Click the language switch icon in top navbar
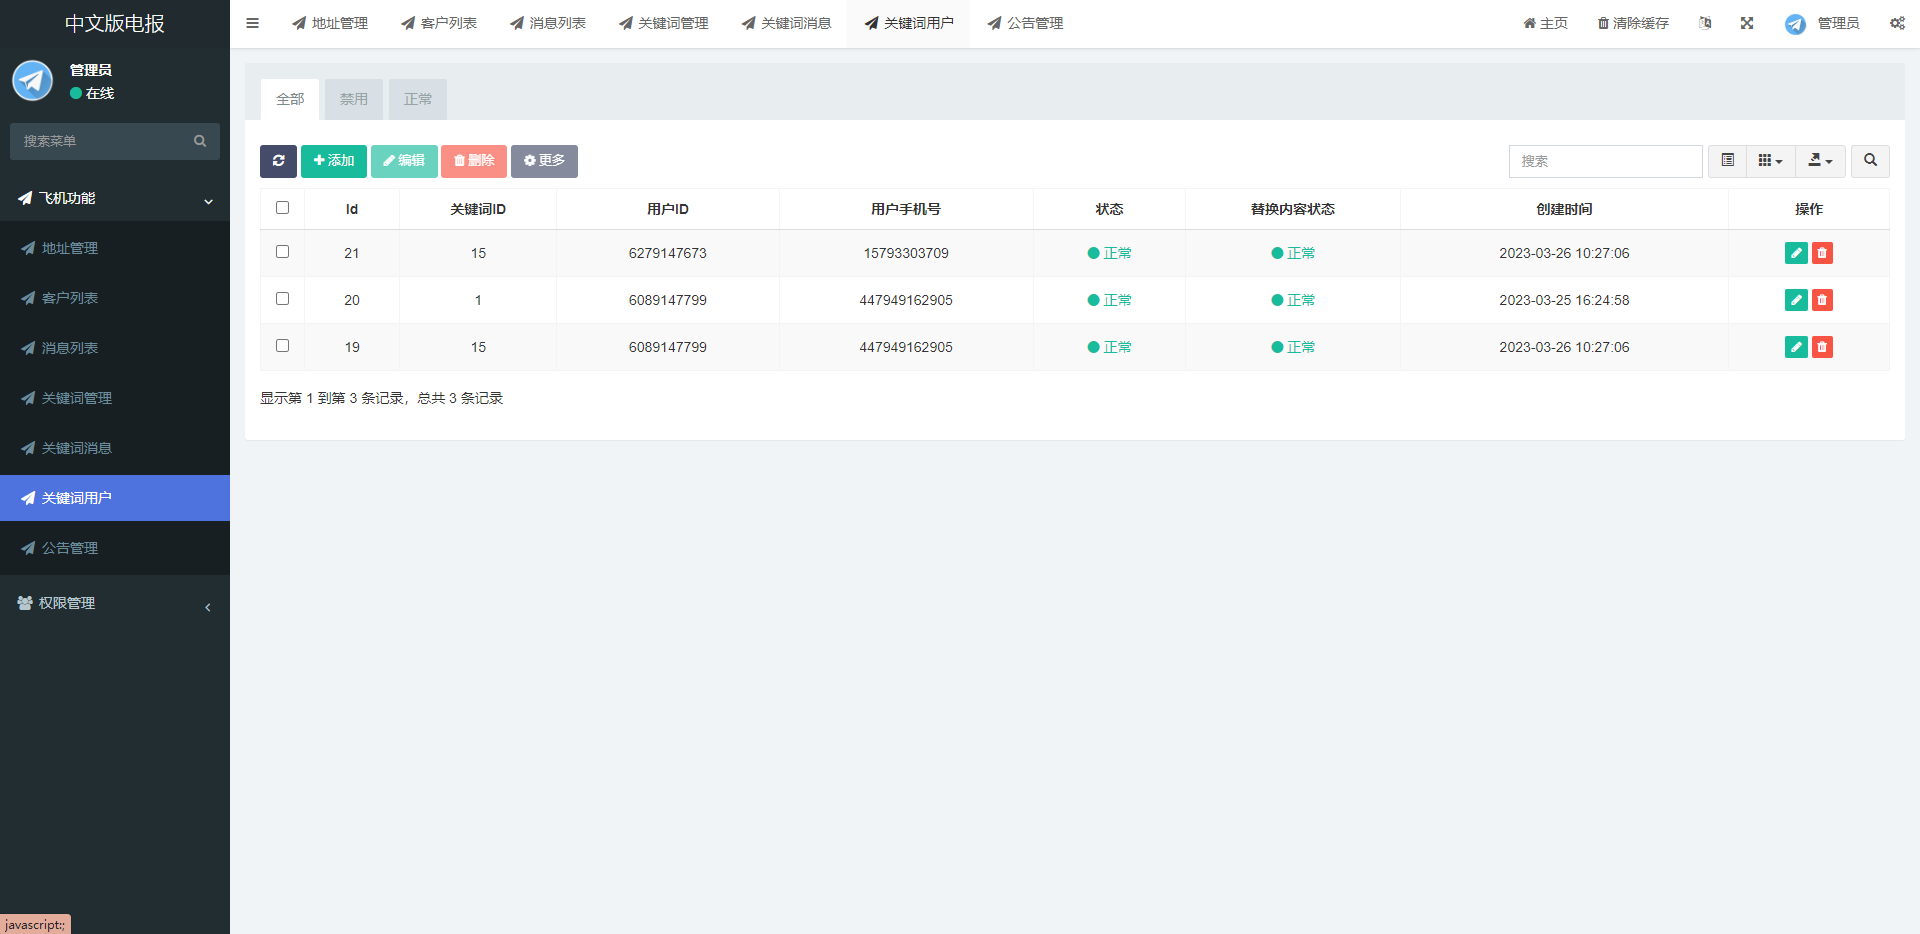 [x=1705, y=23]
